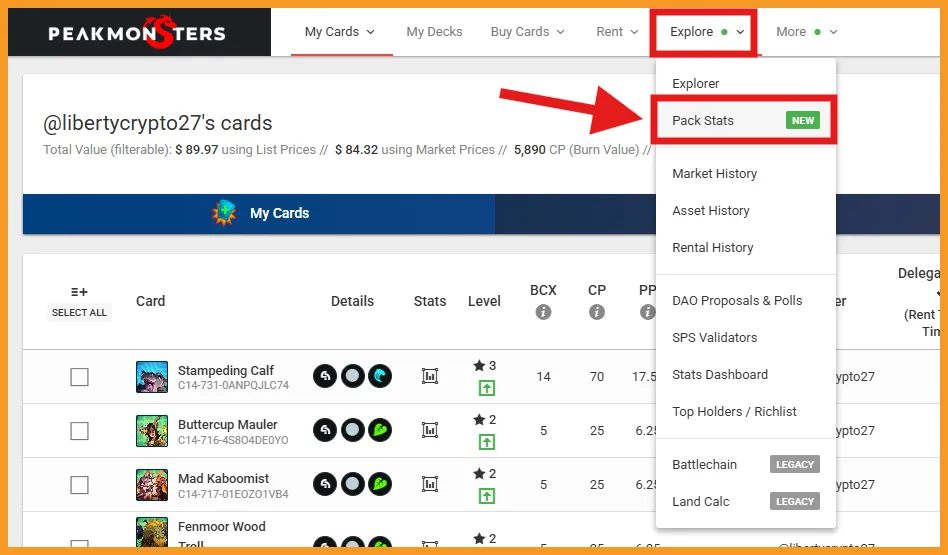Click the 5,890 CP burn value
Viewport: 948px width, 555px height.
[x=530, y=149]
